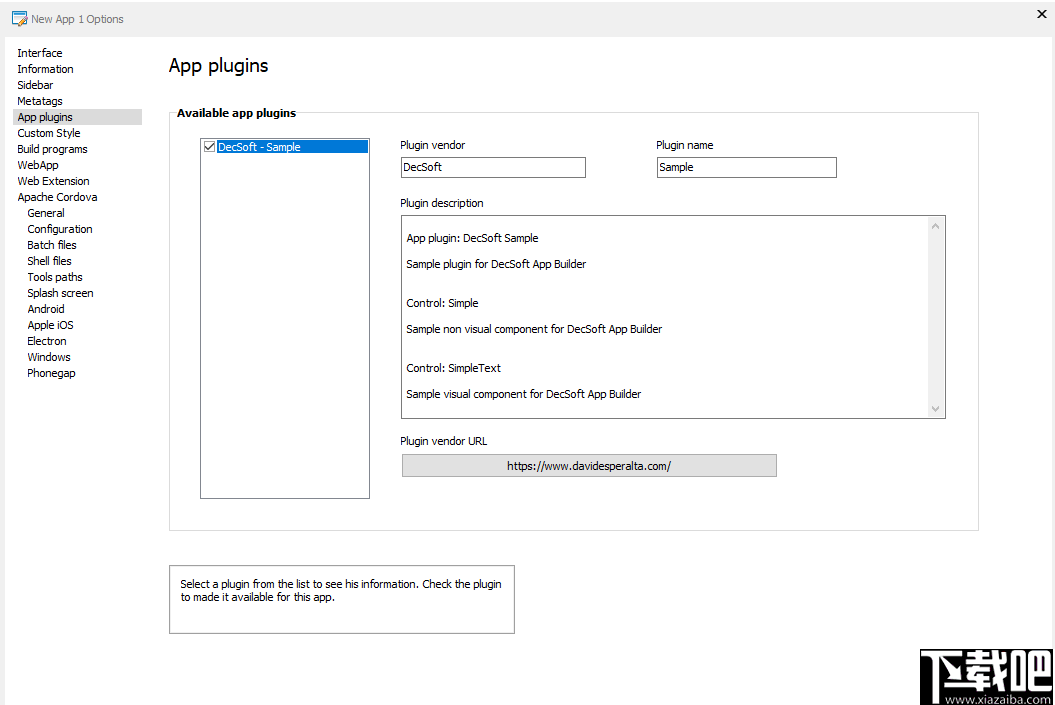This screenshot has width=1055, height=705.
Task: Open the Metatags settings page
Action: click(40, 102)
